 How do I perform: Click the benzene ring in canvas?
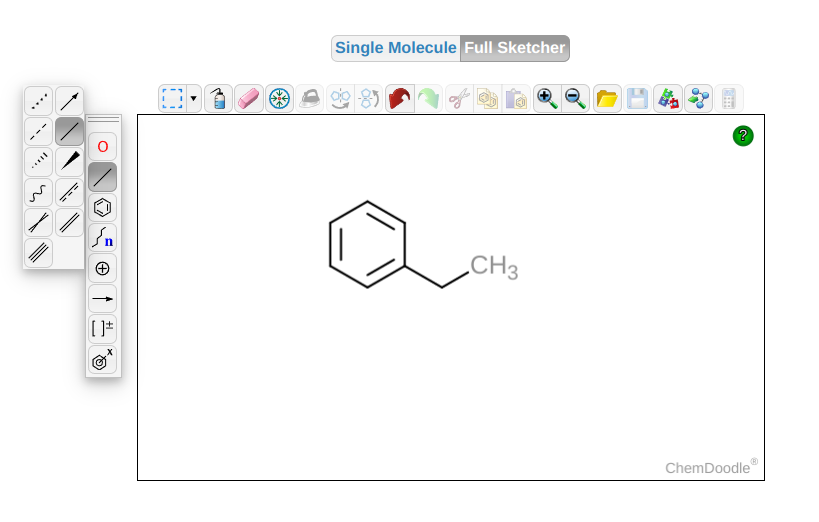point(367,245)
